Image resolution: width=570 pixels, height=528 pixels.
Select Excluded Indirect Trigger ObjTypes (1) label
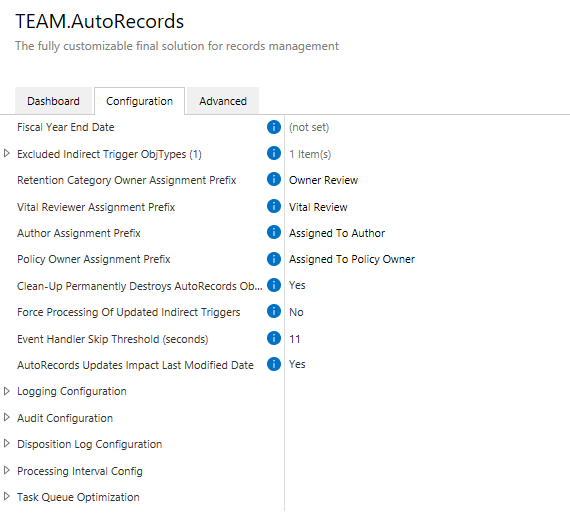click(109, 154)
